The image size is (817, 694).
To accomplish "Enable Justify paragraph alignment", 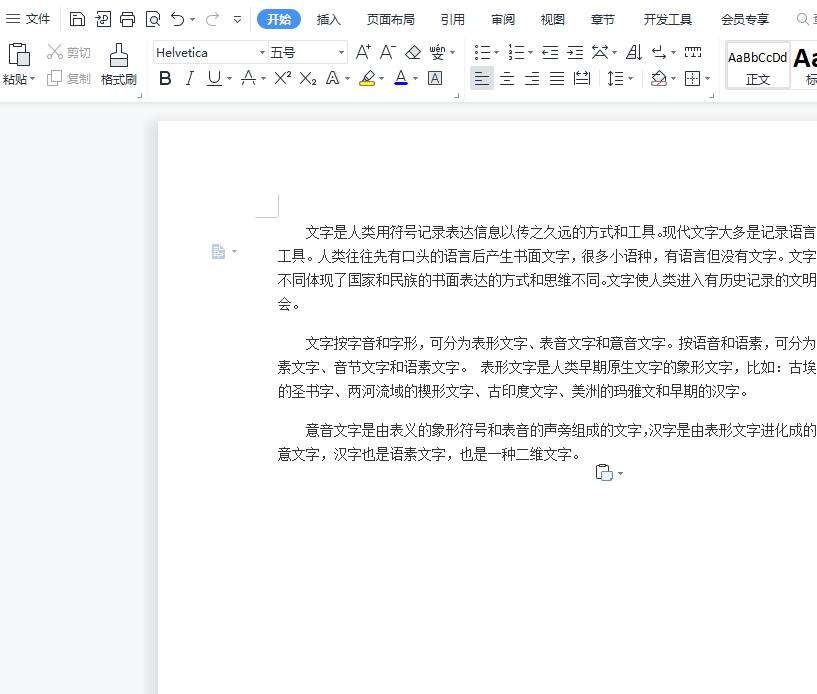I will click(557, 79).
